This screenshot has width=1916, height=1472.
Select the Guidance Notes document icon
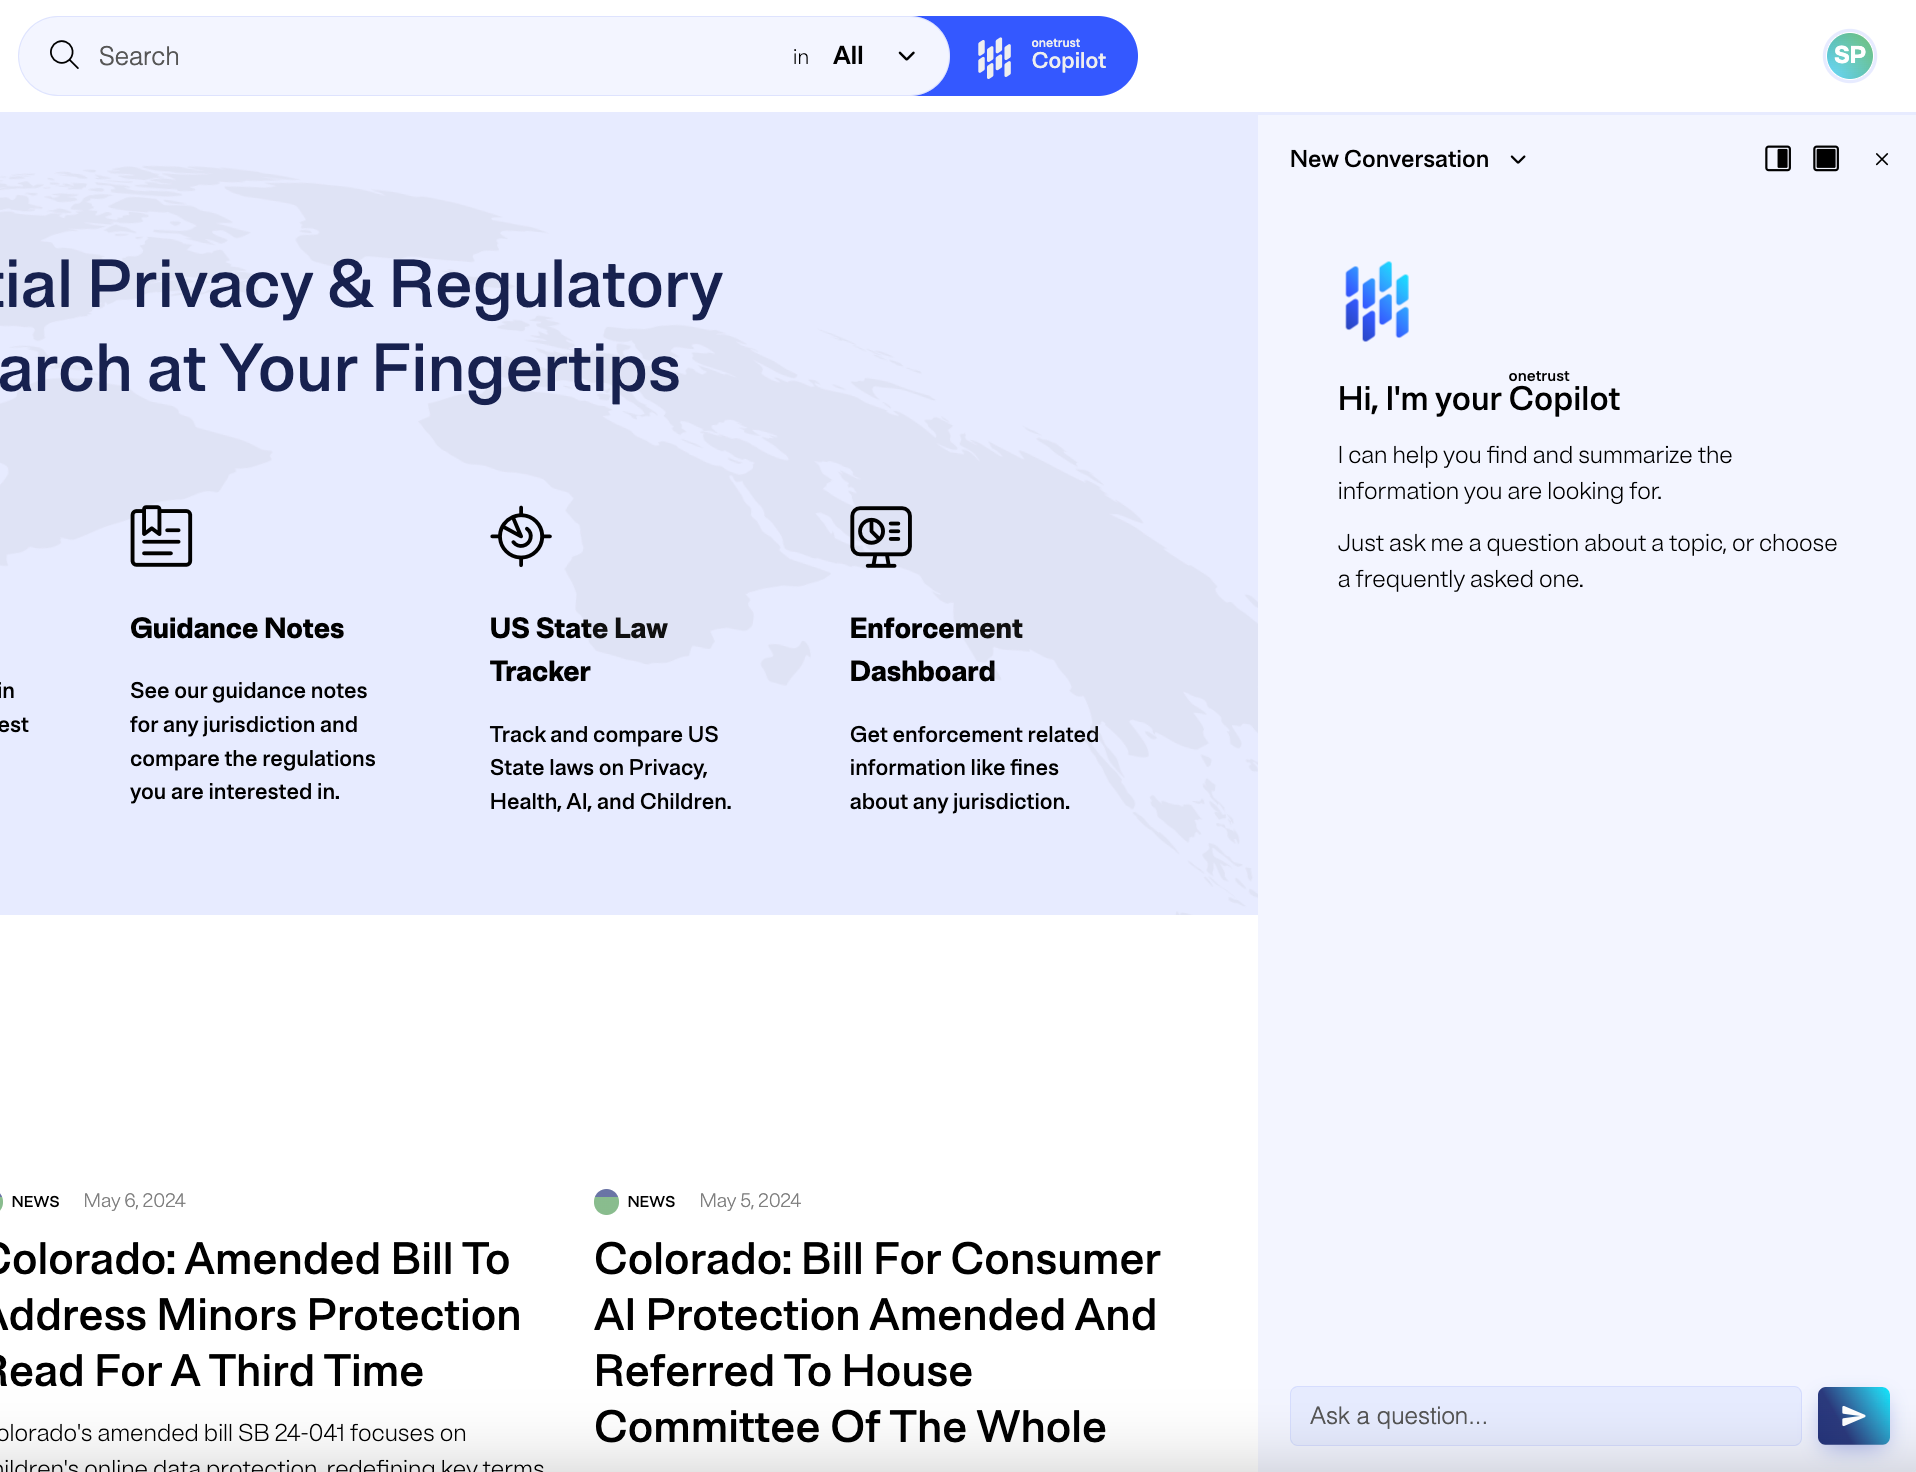point(160,536)
